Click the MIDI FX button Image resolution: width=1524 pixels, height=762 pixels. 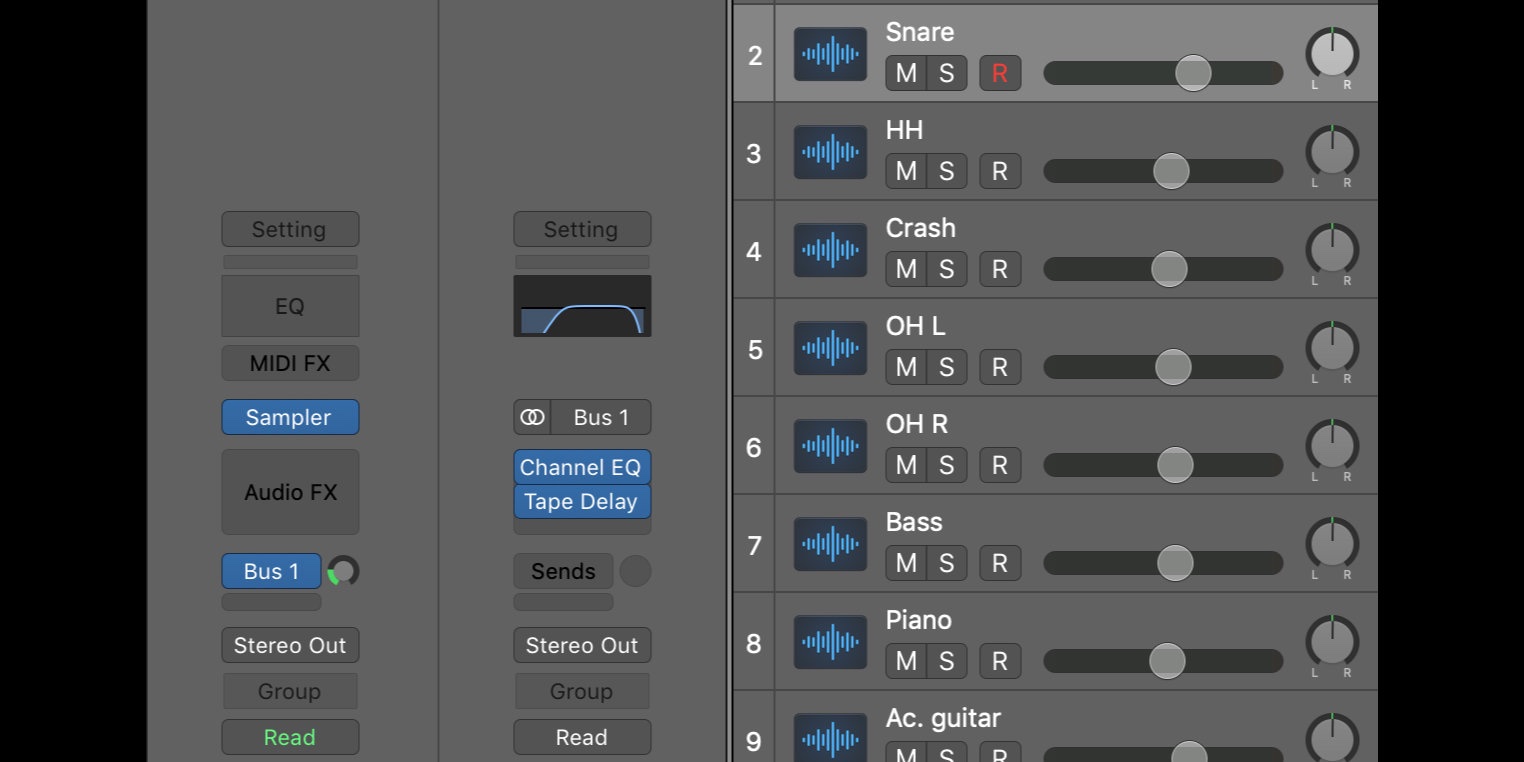tap(290, 363)
